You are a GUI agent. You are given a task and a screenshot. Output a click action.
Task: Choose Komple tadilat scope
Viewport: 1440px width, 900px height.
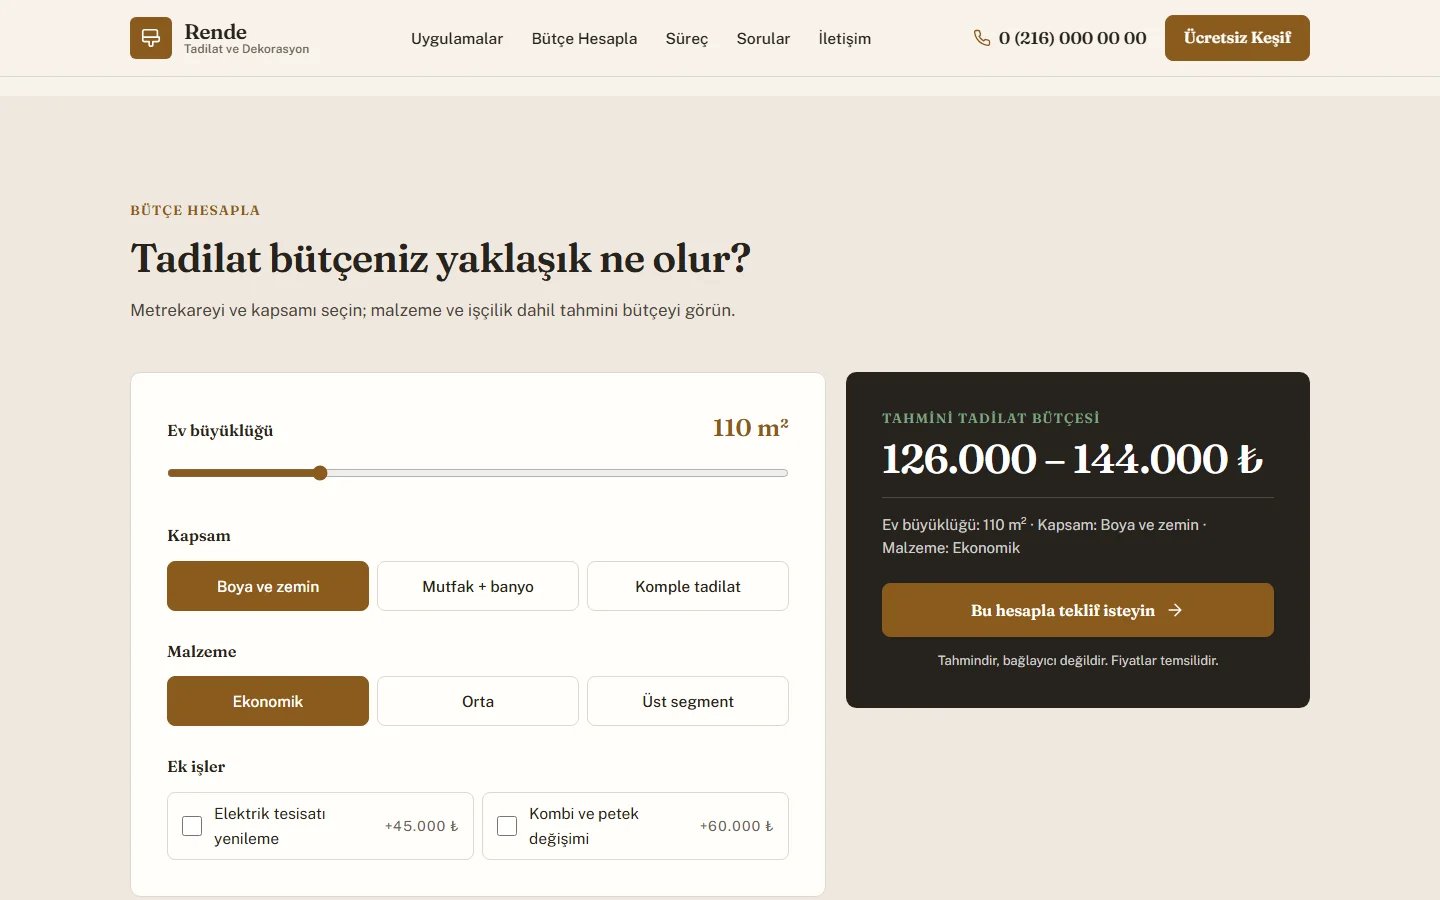coord(688,586)
